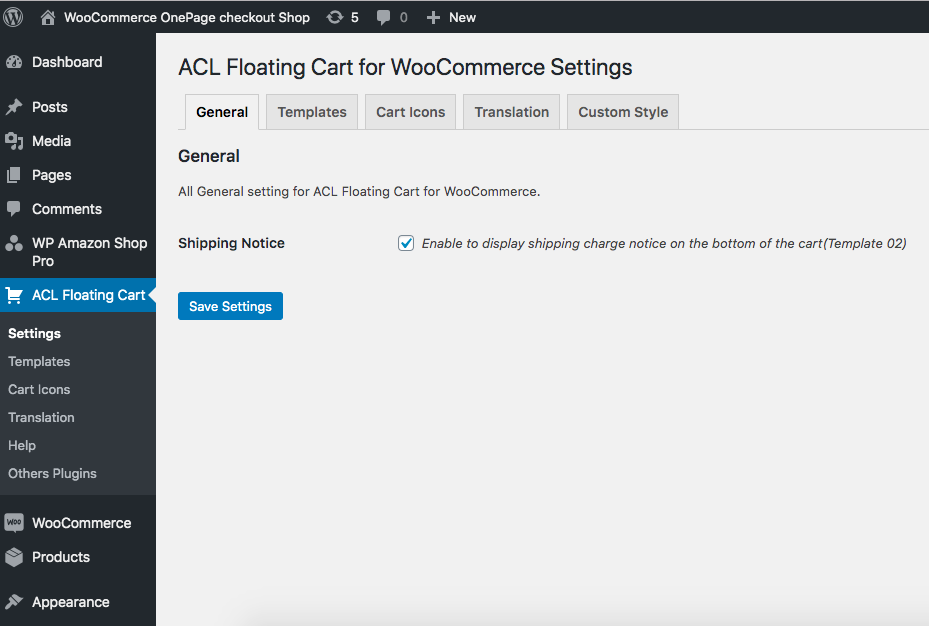The image size is (929, 626).
Task: Open WP Amazon Shop Pro label
Action: click(x=89, y=252)
